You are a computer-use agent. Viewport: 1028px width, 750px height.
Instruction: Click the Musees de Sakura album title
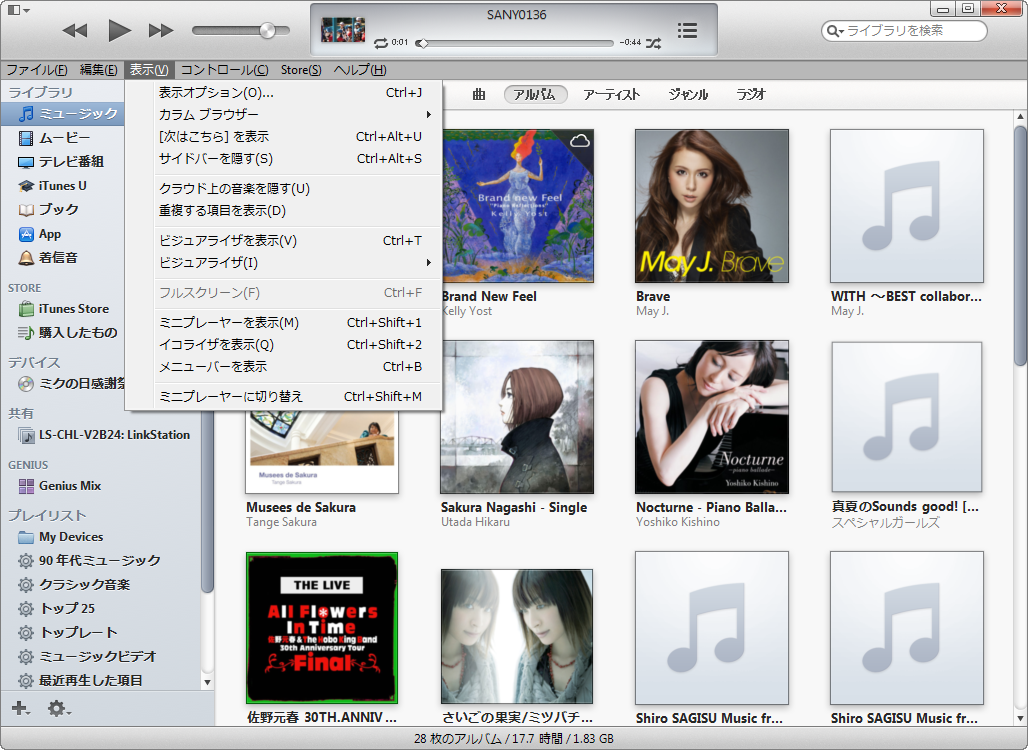pyautogui.click(x=301, y=507)
